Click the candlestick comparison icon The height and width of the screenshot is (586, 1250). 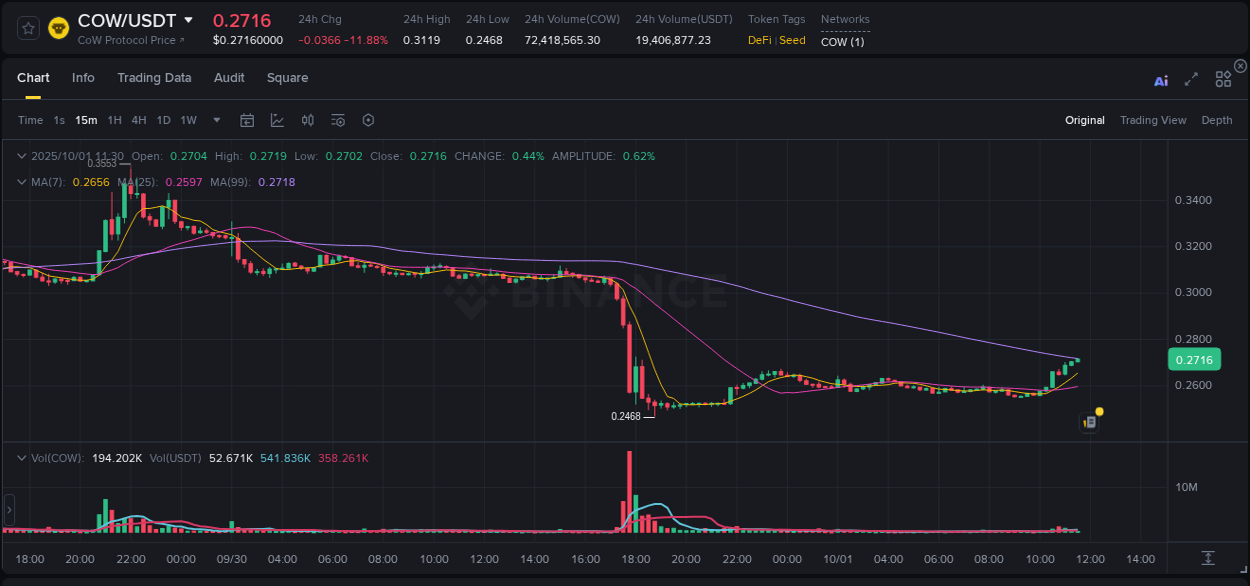coord(308,119)
